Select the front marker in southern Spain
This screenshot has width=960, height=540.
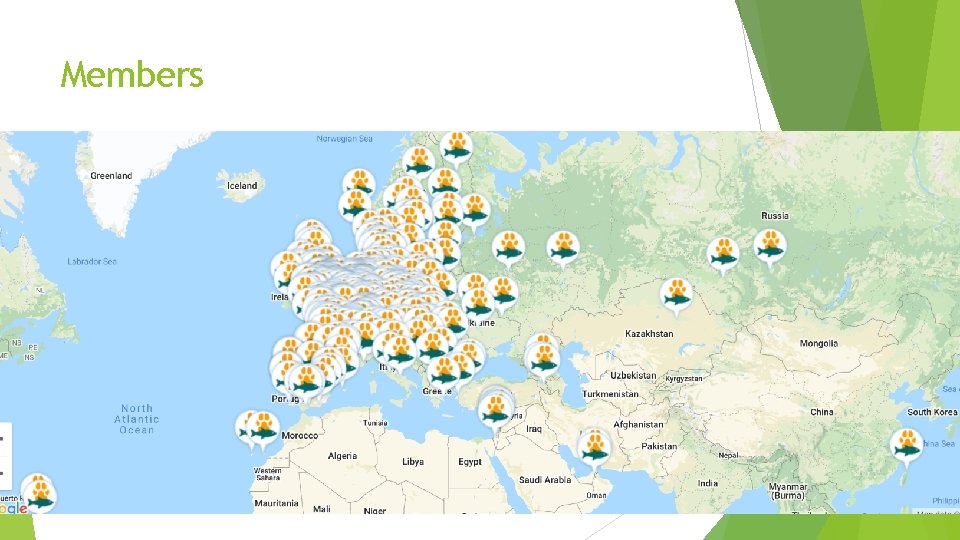pos(306,382)
